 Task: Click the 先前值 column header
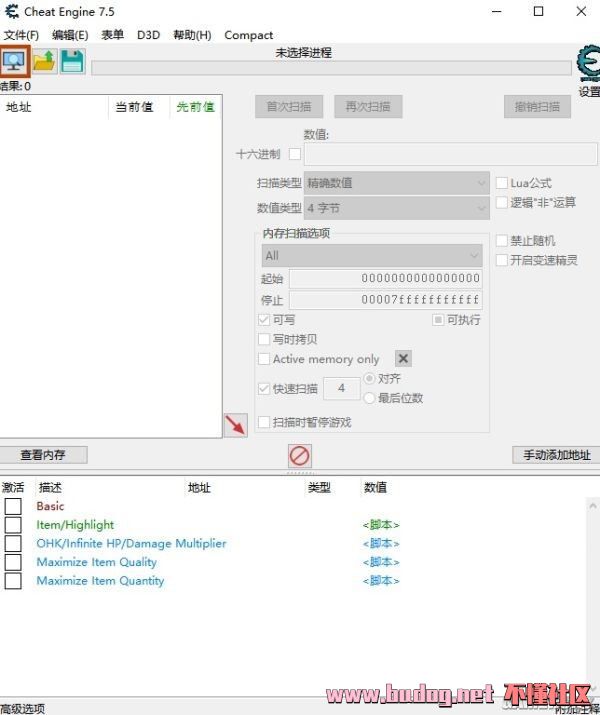195,107
